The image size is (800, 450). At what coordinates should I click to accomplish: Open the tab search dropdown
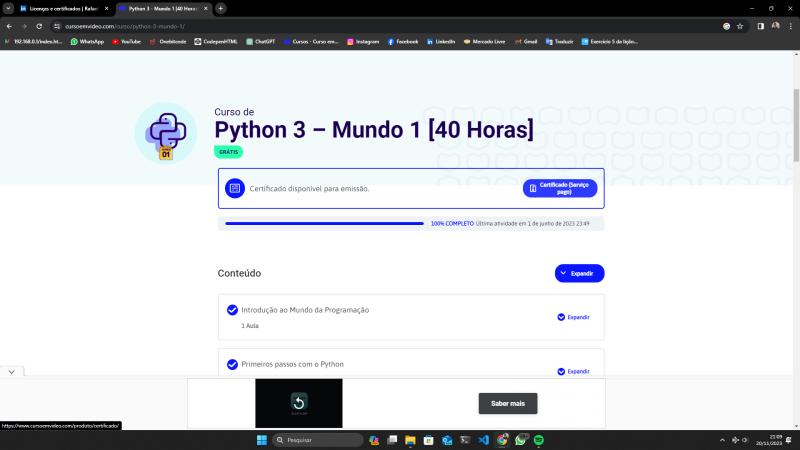pos(8,9)
